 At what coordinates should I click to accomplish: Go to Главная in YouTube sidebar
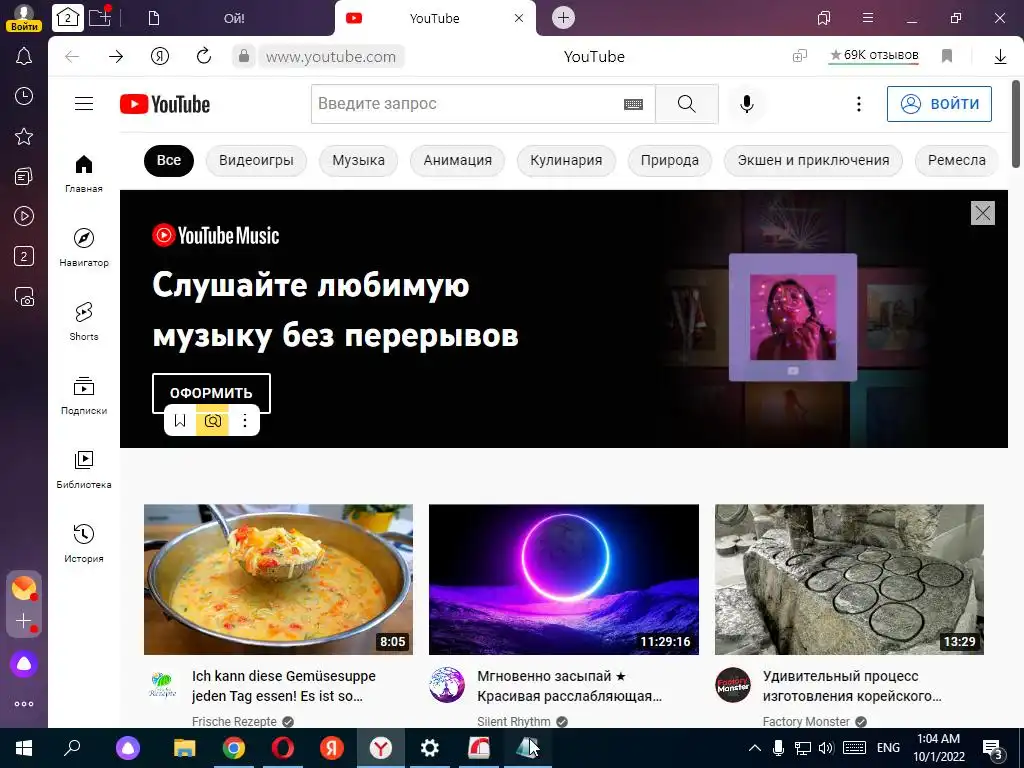(x=84, y=174)
